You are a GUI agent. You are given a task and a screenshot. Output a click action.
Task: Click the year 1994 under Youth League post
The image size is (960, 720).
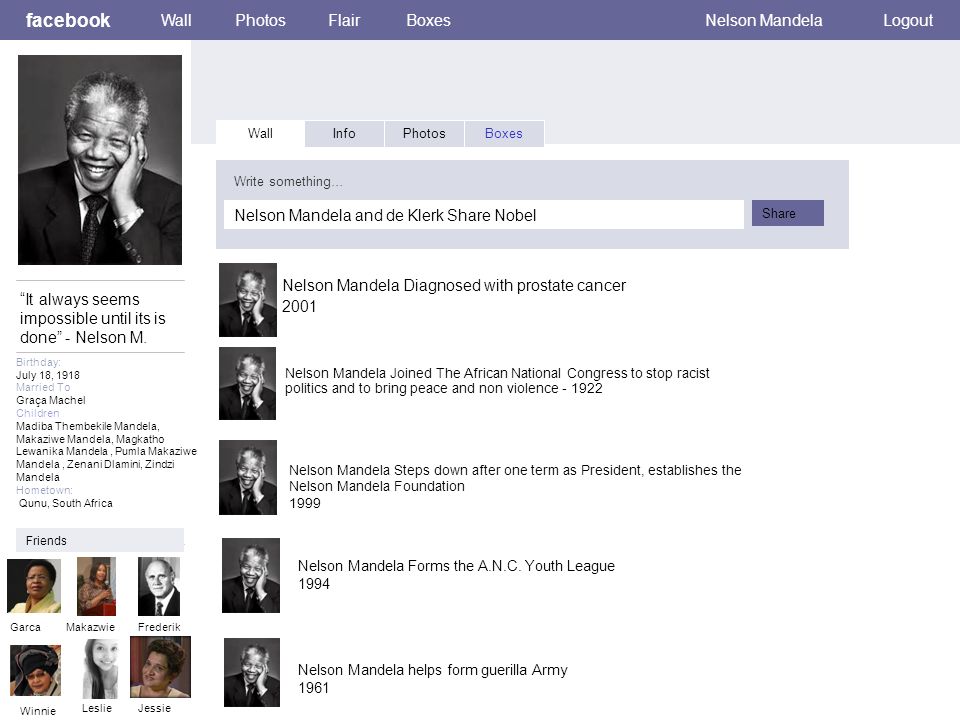coord(314,584)
